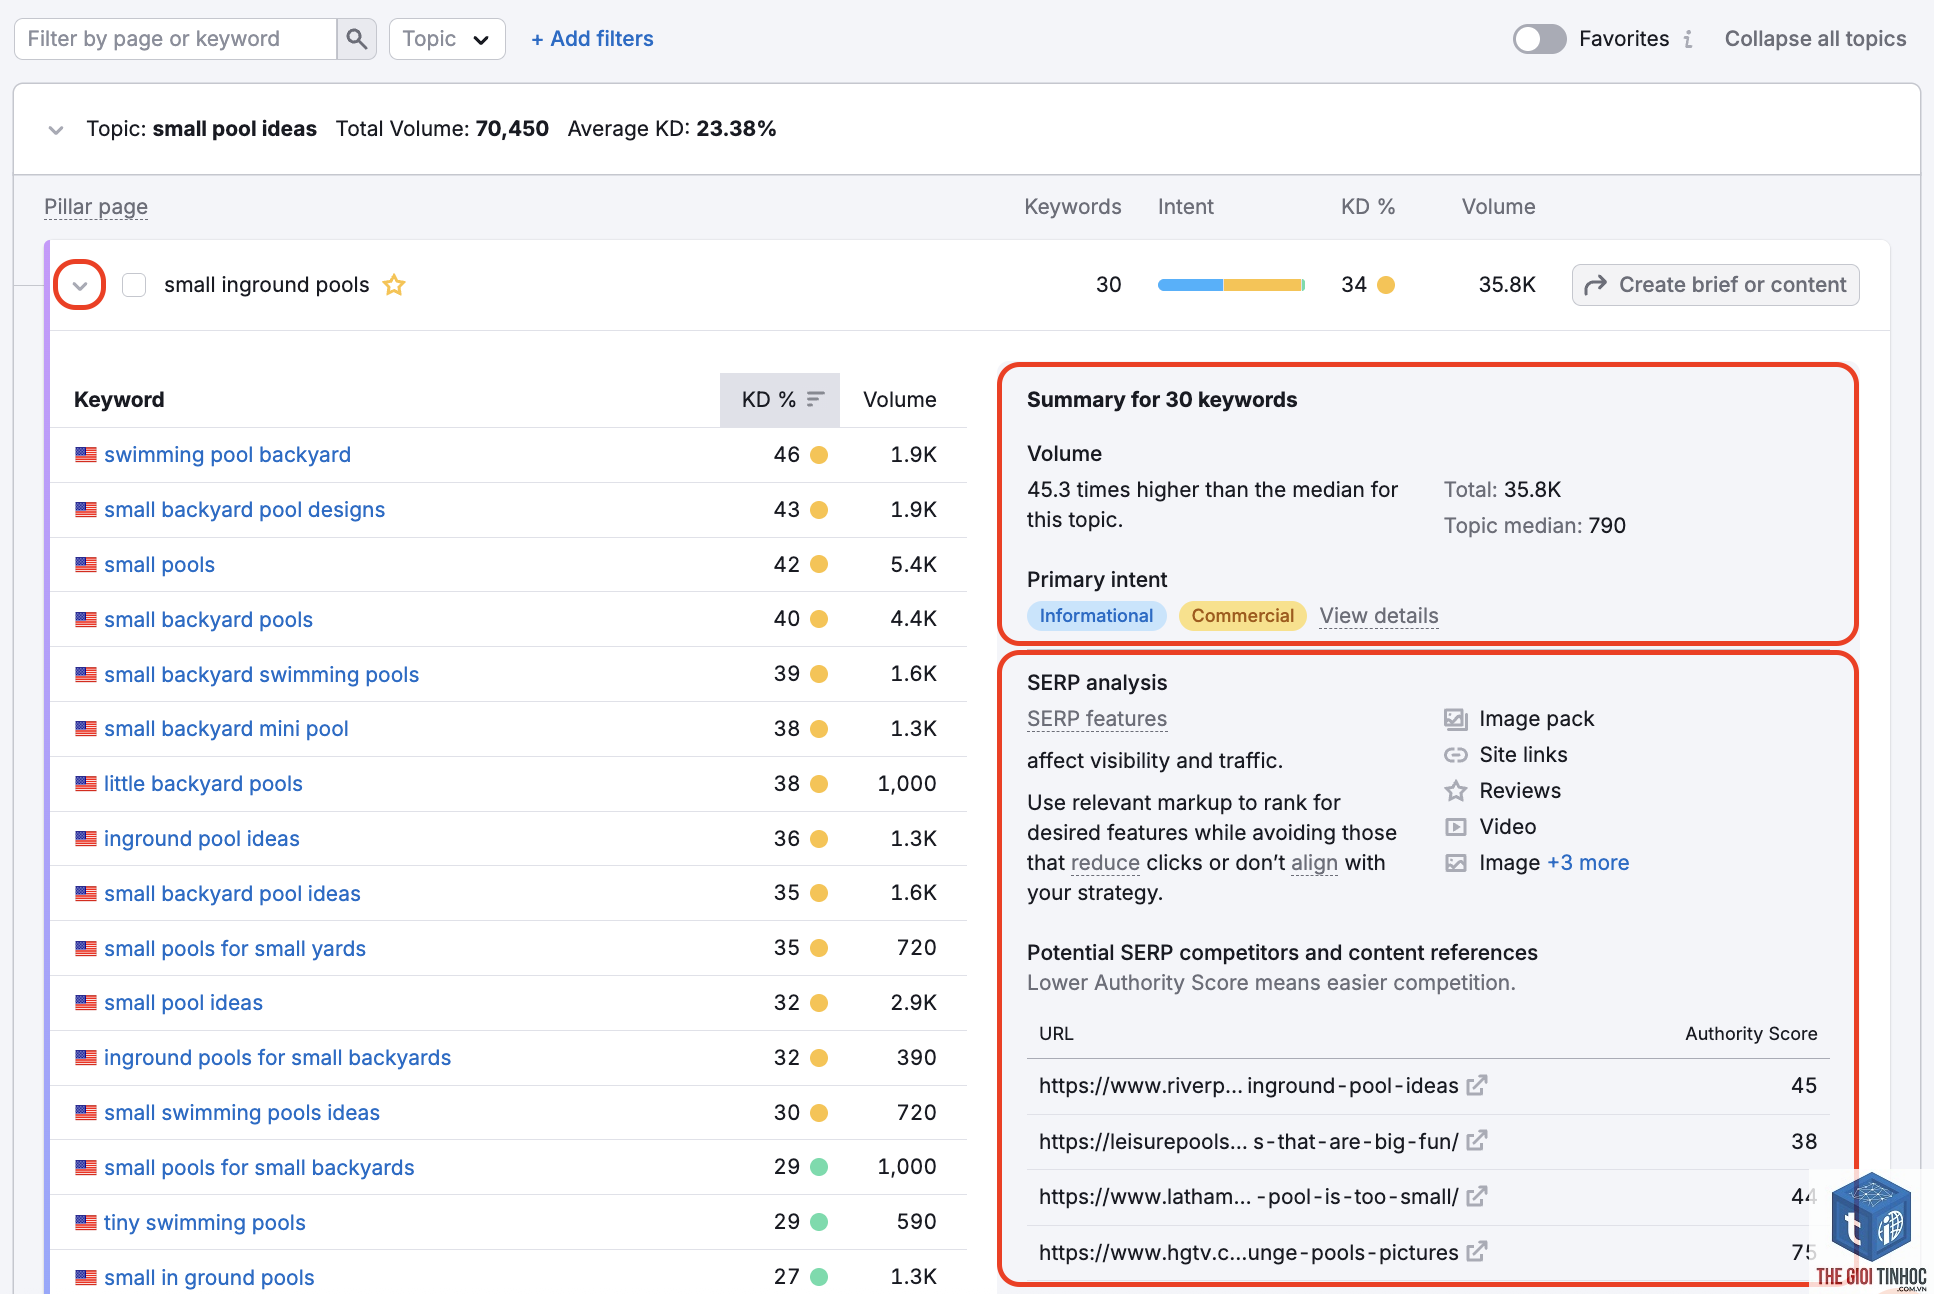
Task: Open keyword inground pools for small backyards
Action: [x=277, y=1058]
